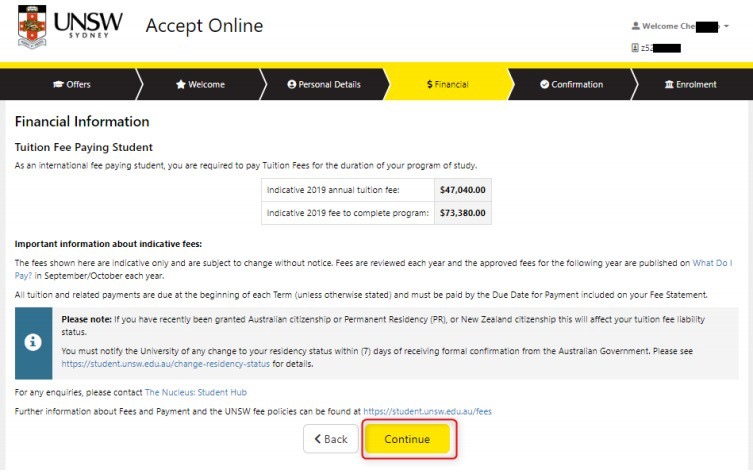Click the $47,040.00 annual tuition fee cell
The image size is (753, 472).
[462, 188]
